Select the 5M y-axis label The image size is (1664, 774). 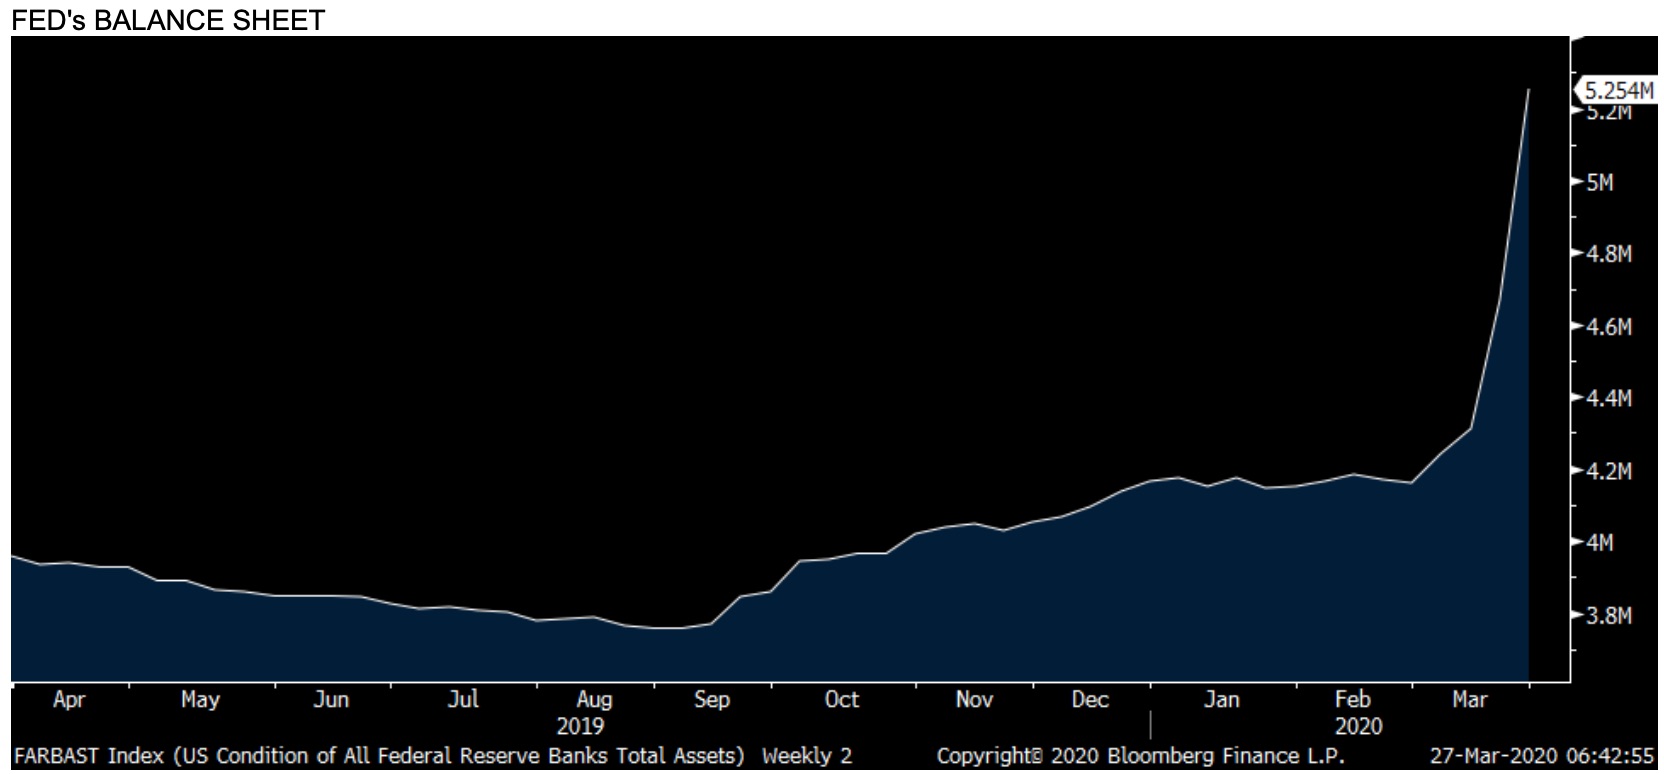tap(1600, 182)
